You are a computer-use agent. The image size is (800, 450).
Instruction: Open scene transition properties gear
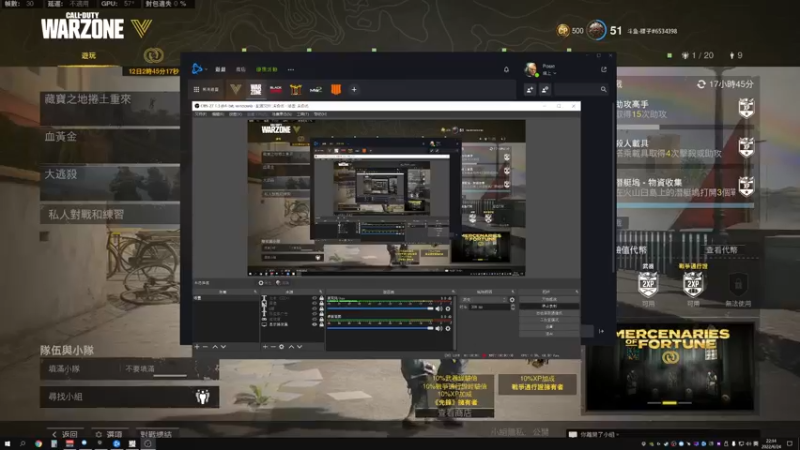(512, 300)
